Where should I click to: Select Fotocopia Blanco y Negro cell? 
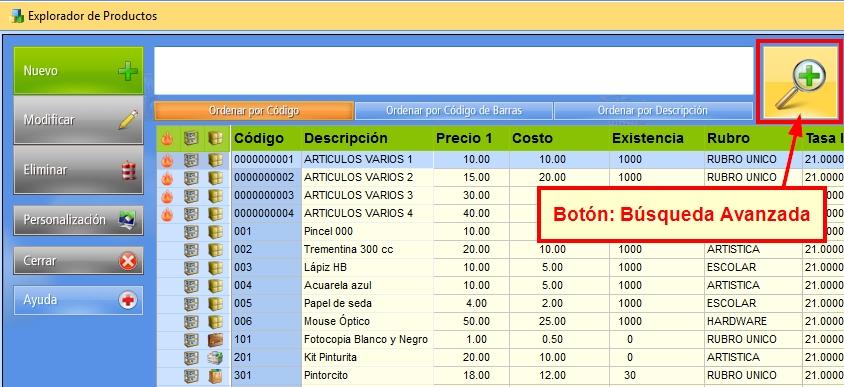pos(367,339)
